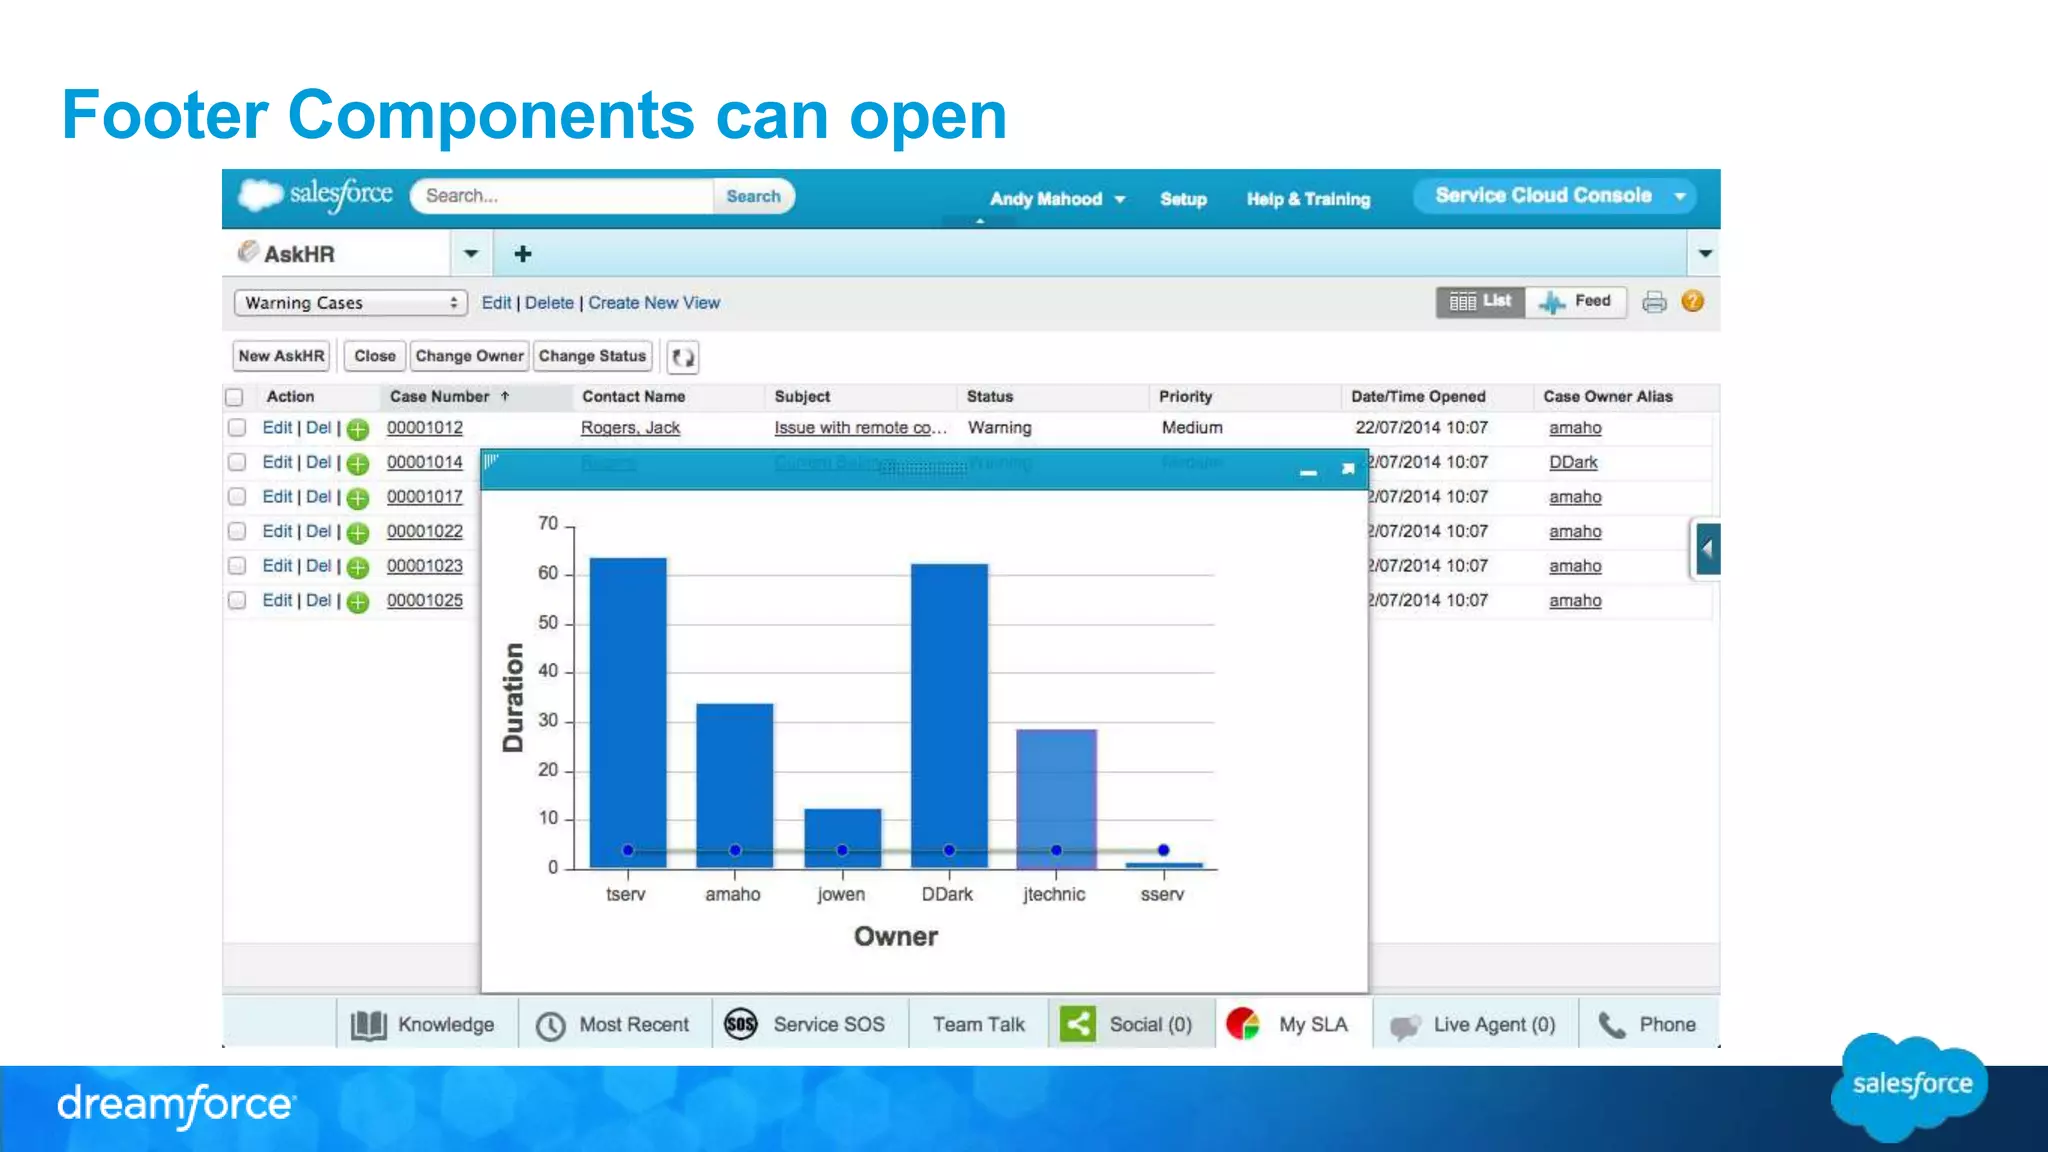Open My SLA footer component
The height and width of the screenshot is (1152, 2048).
pos(1292,1024)
